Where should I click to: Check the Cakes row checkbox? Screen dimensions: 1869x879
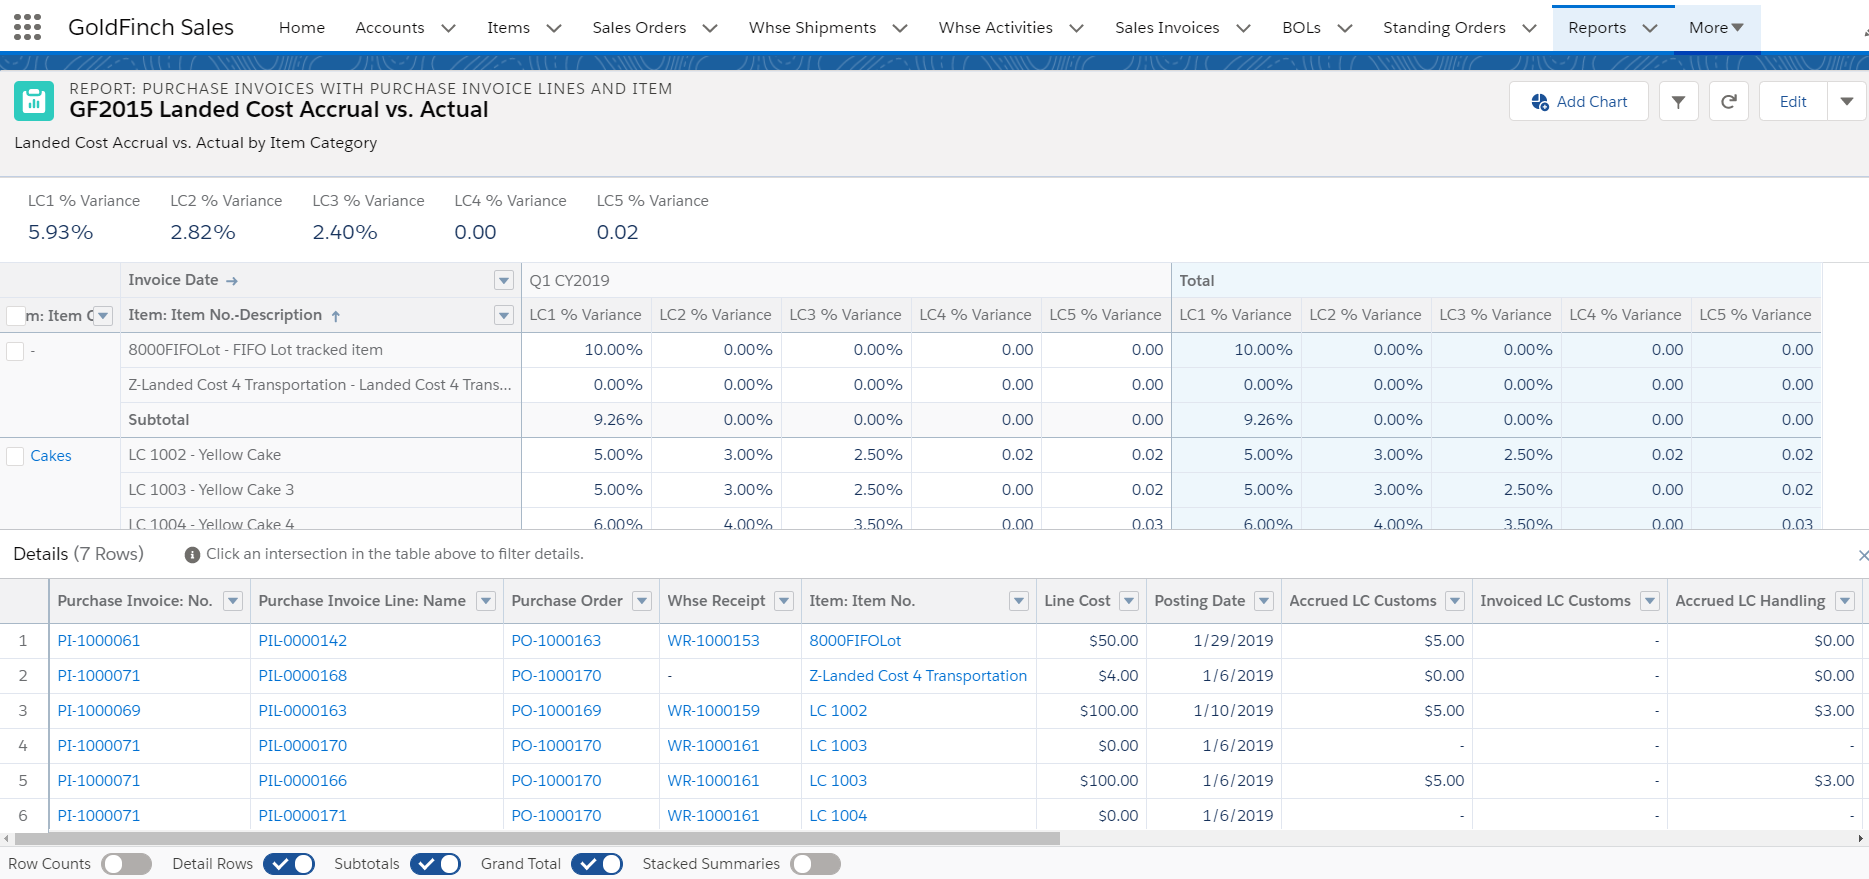click(x=15, y=456)
